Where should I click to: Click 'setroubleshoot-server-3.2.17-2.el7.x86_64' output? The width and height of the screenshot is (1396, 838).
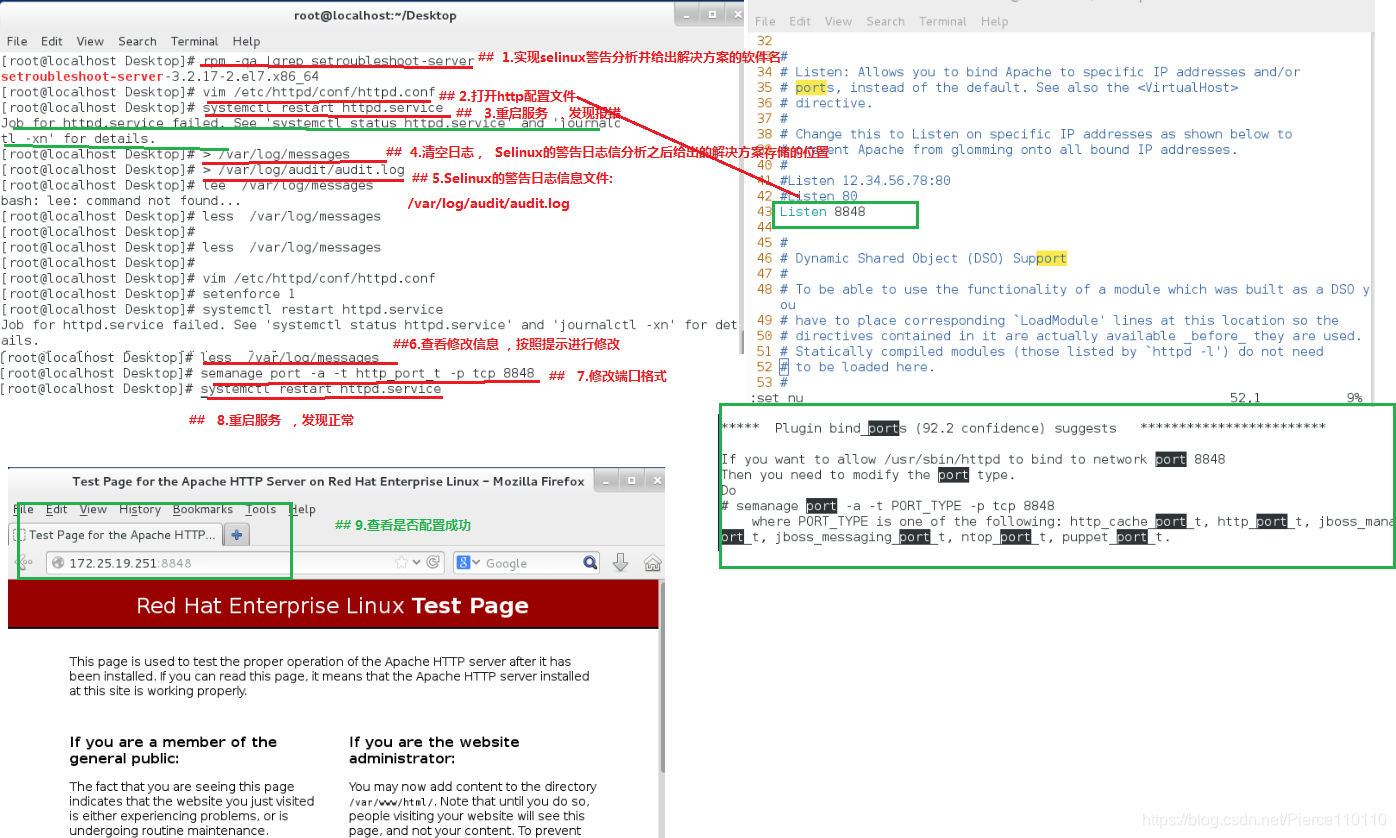click(x=160, y=76)
